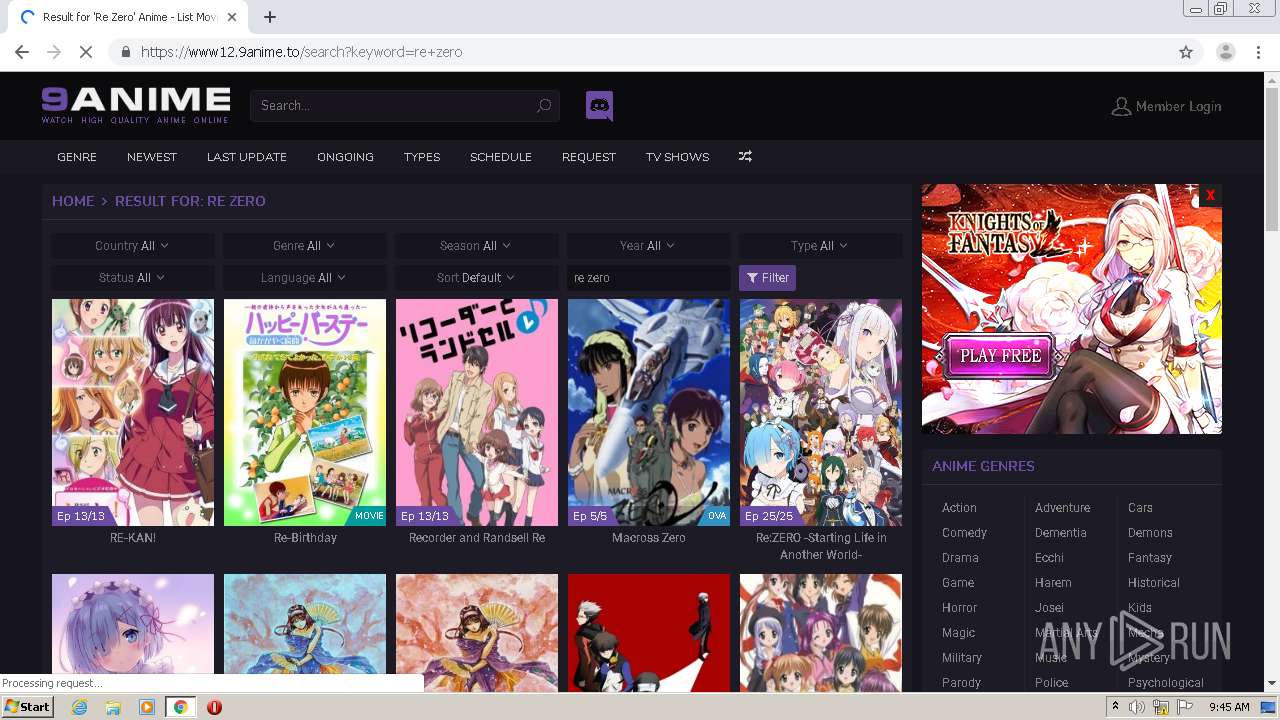This screenshot has height=720, width=1280.
Task: Stop page loading with X button
Action: [86, 52]
